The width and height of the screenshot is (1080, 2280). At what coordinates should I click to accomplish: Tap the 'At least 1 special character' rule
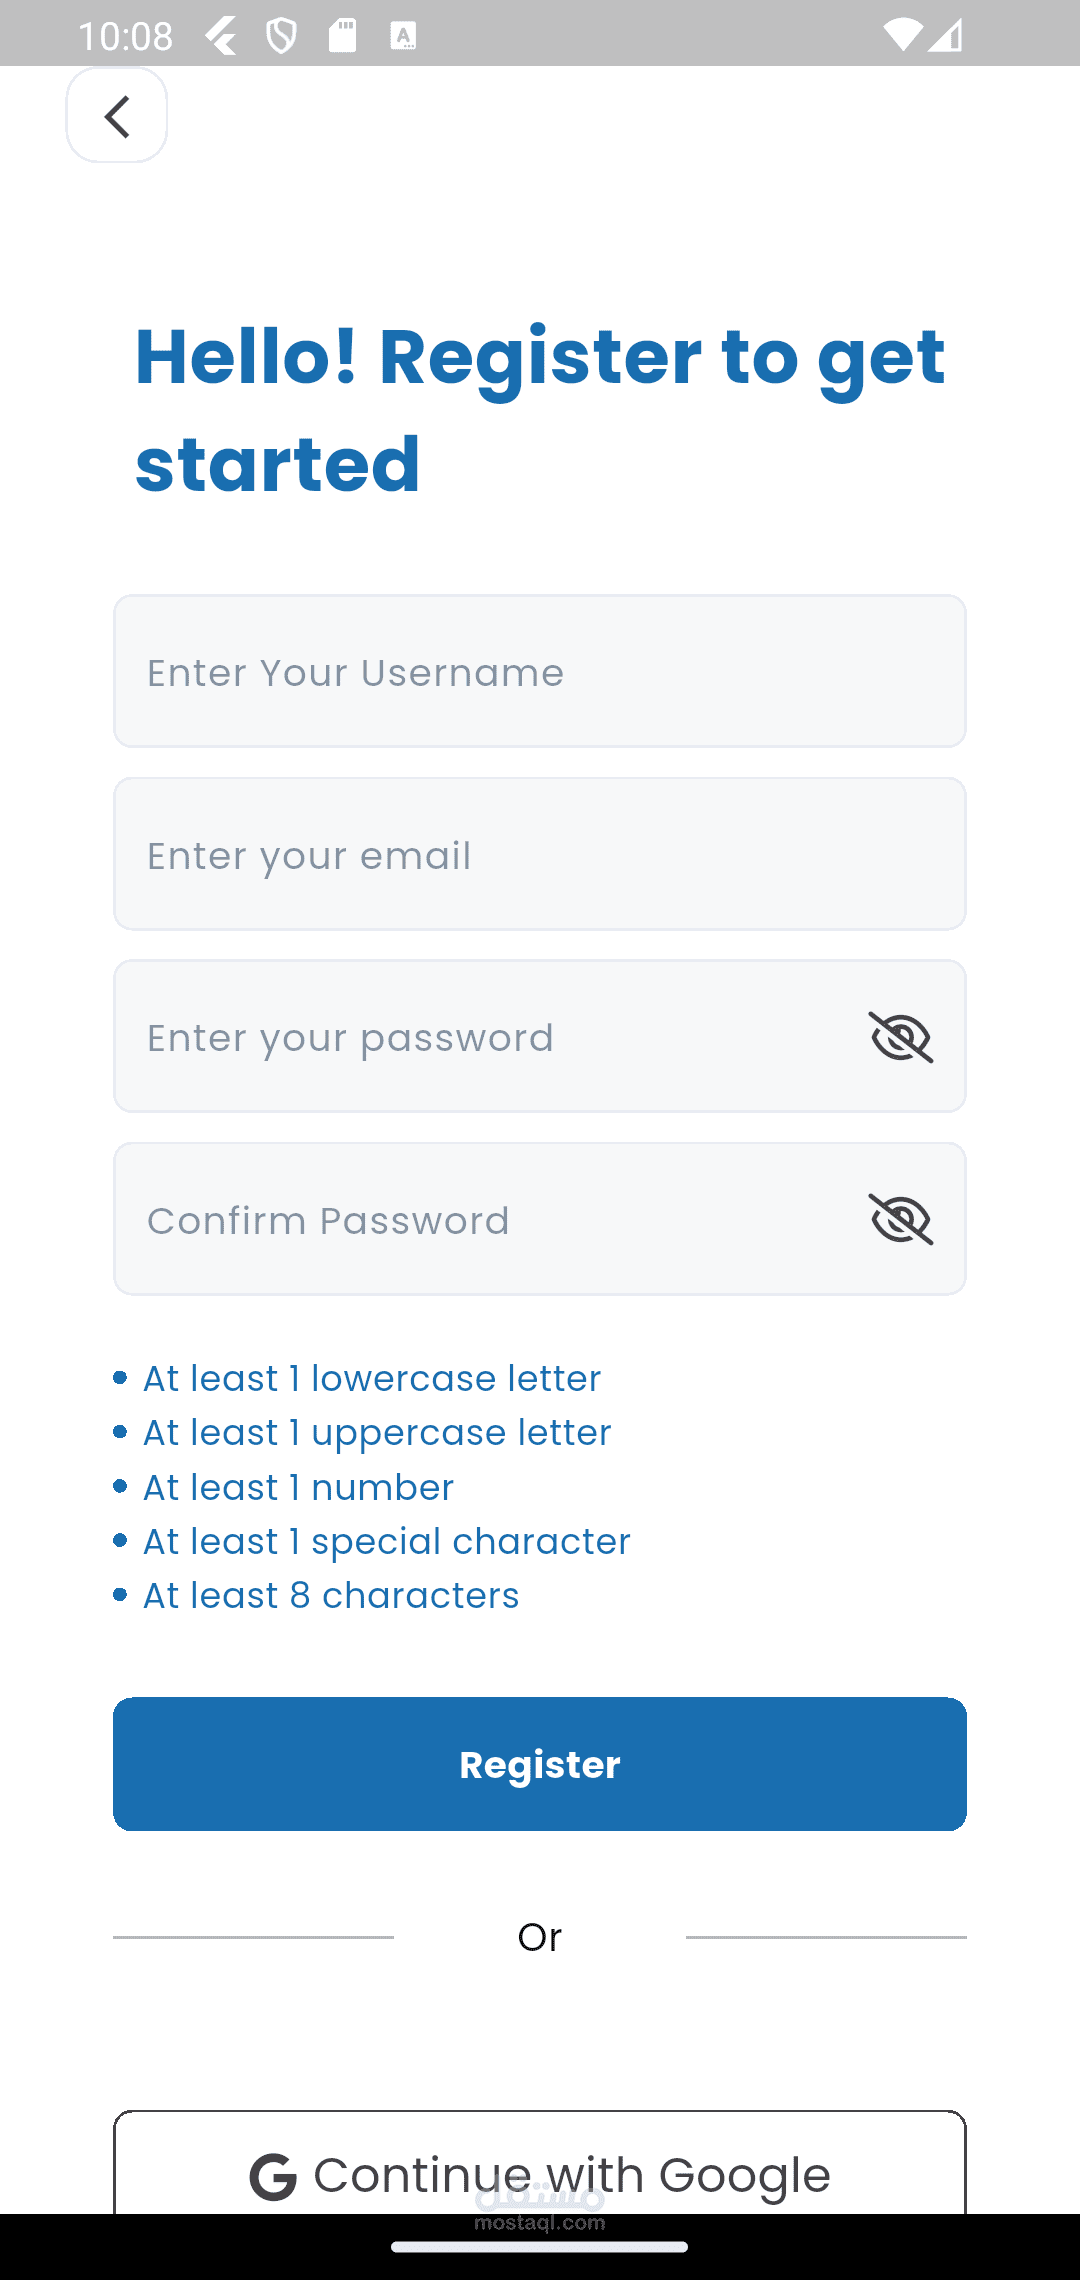click(386, 1542)
